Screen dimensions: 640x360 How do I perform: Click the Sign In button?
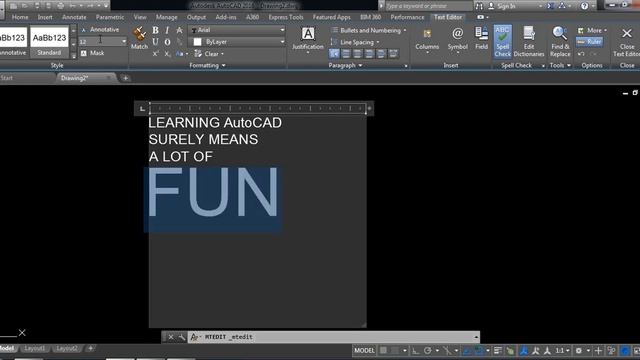pyautogui.click(x=502, y=6)
